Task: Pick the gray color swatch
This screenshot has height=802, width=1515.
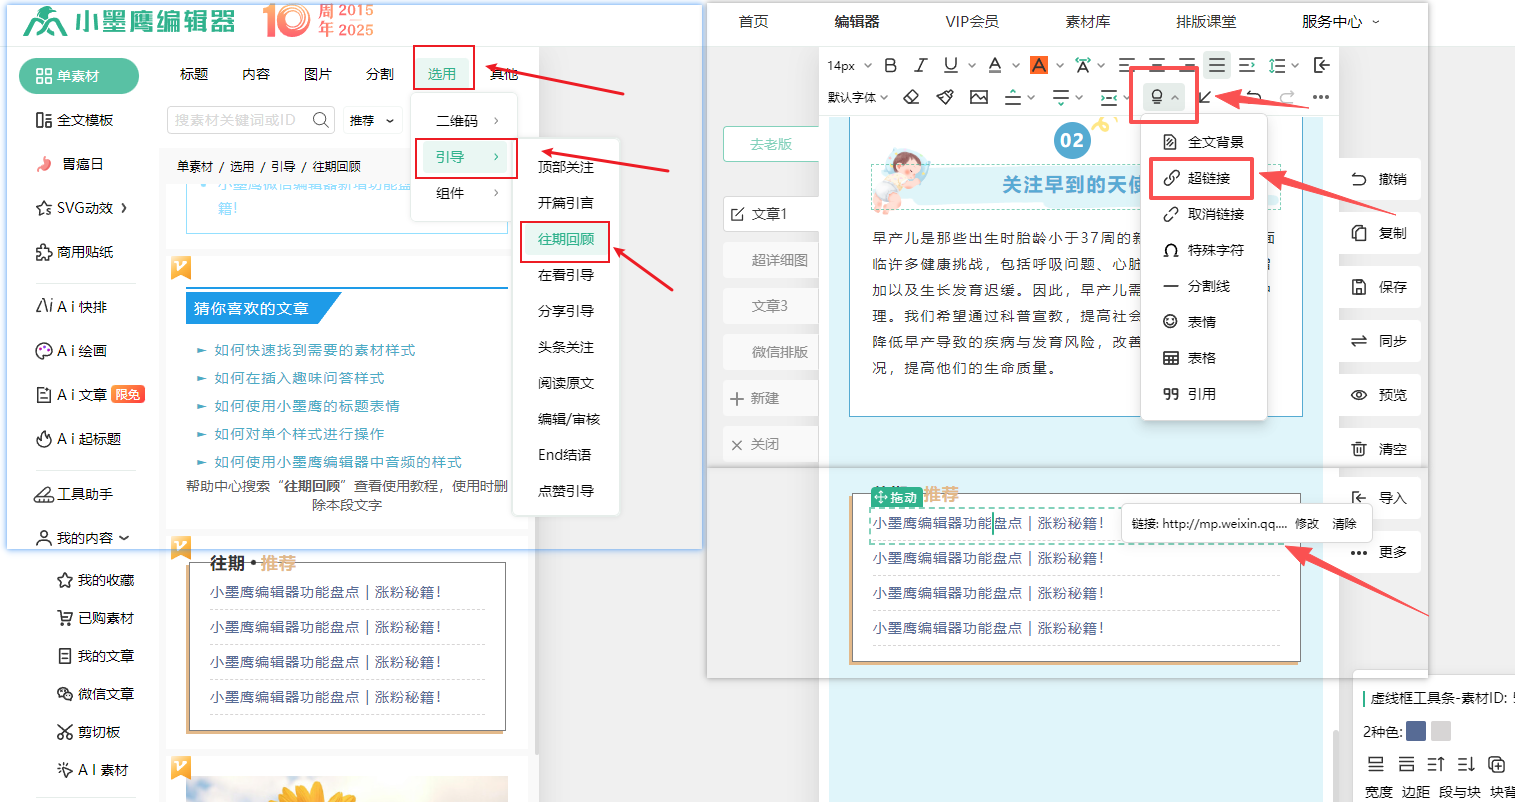Action: click(1441, 731)
